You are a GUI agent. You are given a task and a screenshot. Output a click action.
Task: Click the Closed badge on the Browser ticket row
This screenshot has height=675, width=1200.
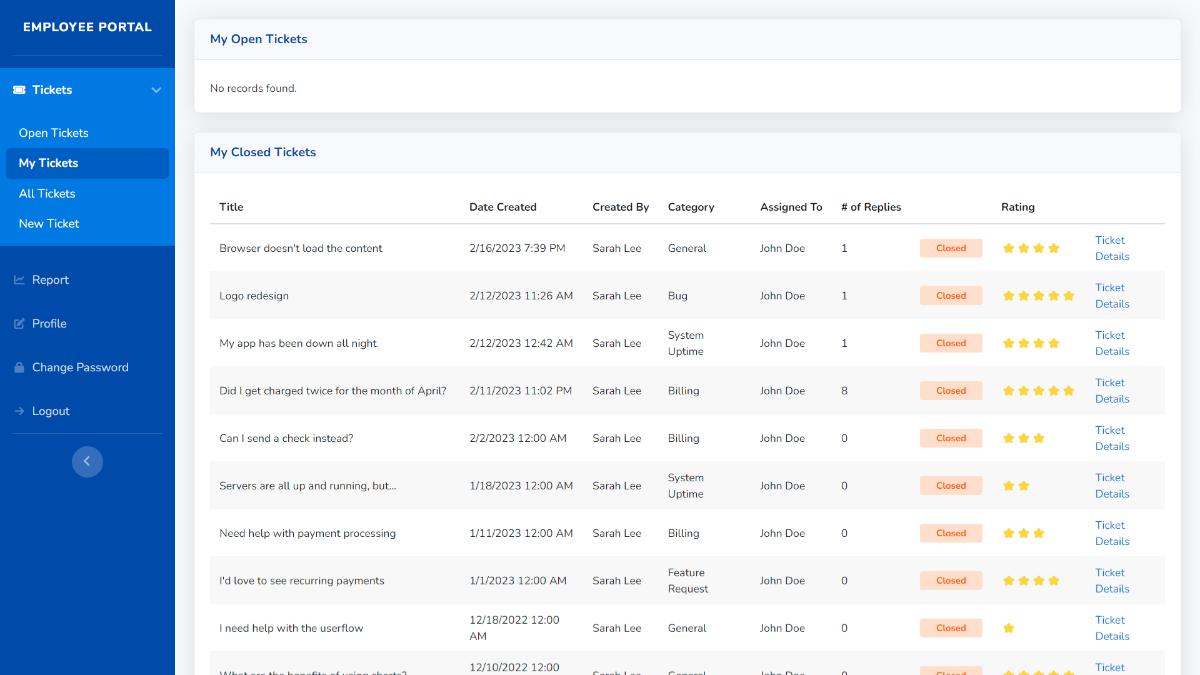coord(950,247)
